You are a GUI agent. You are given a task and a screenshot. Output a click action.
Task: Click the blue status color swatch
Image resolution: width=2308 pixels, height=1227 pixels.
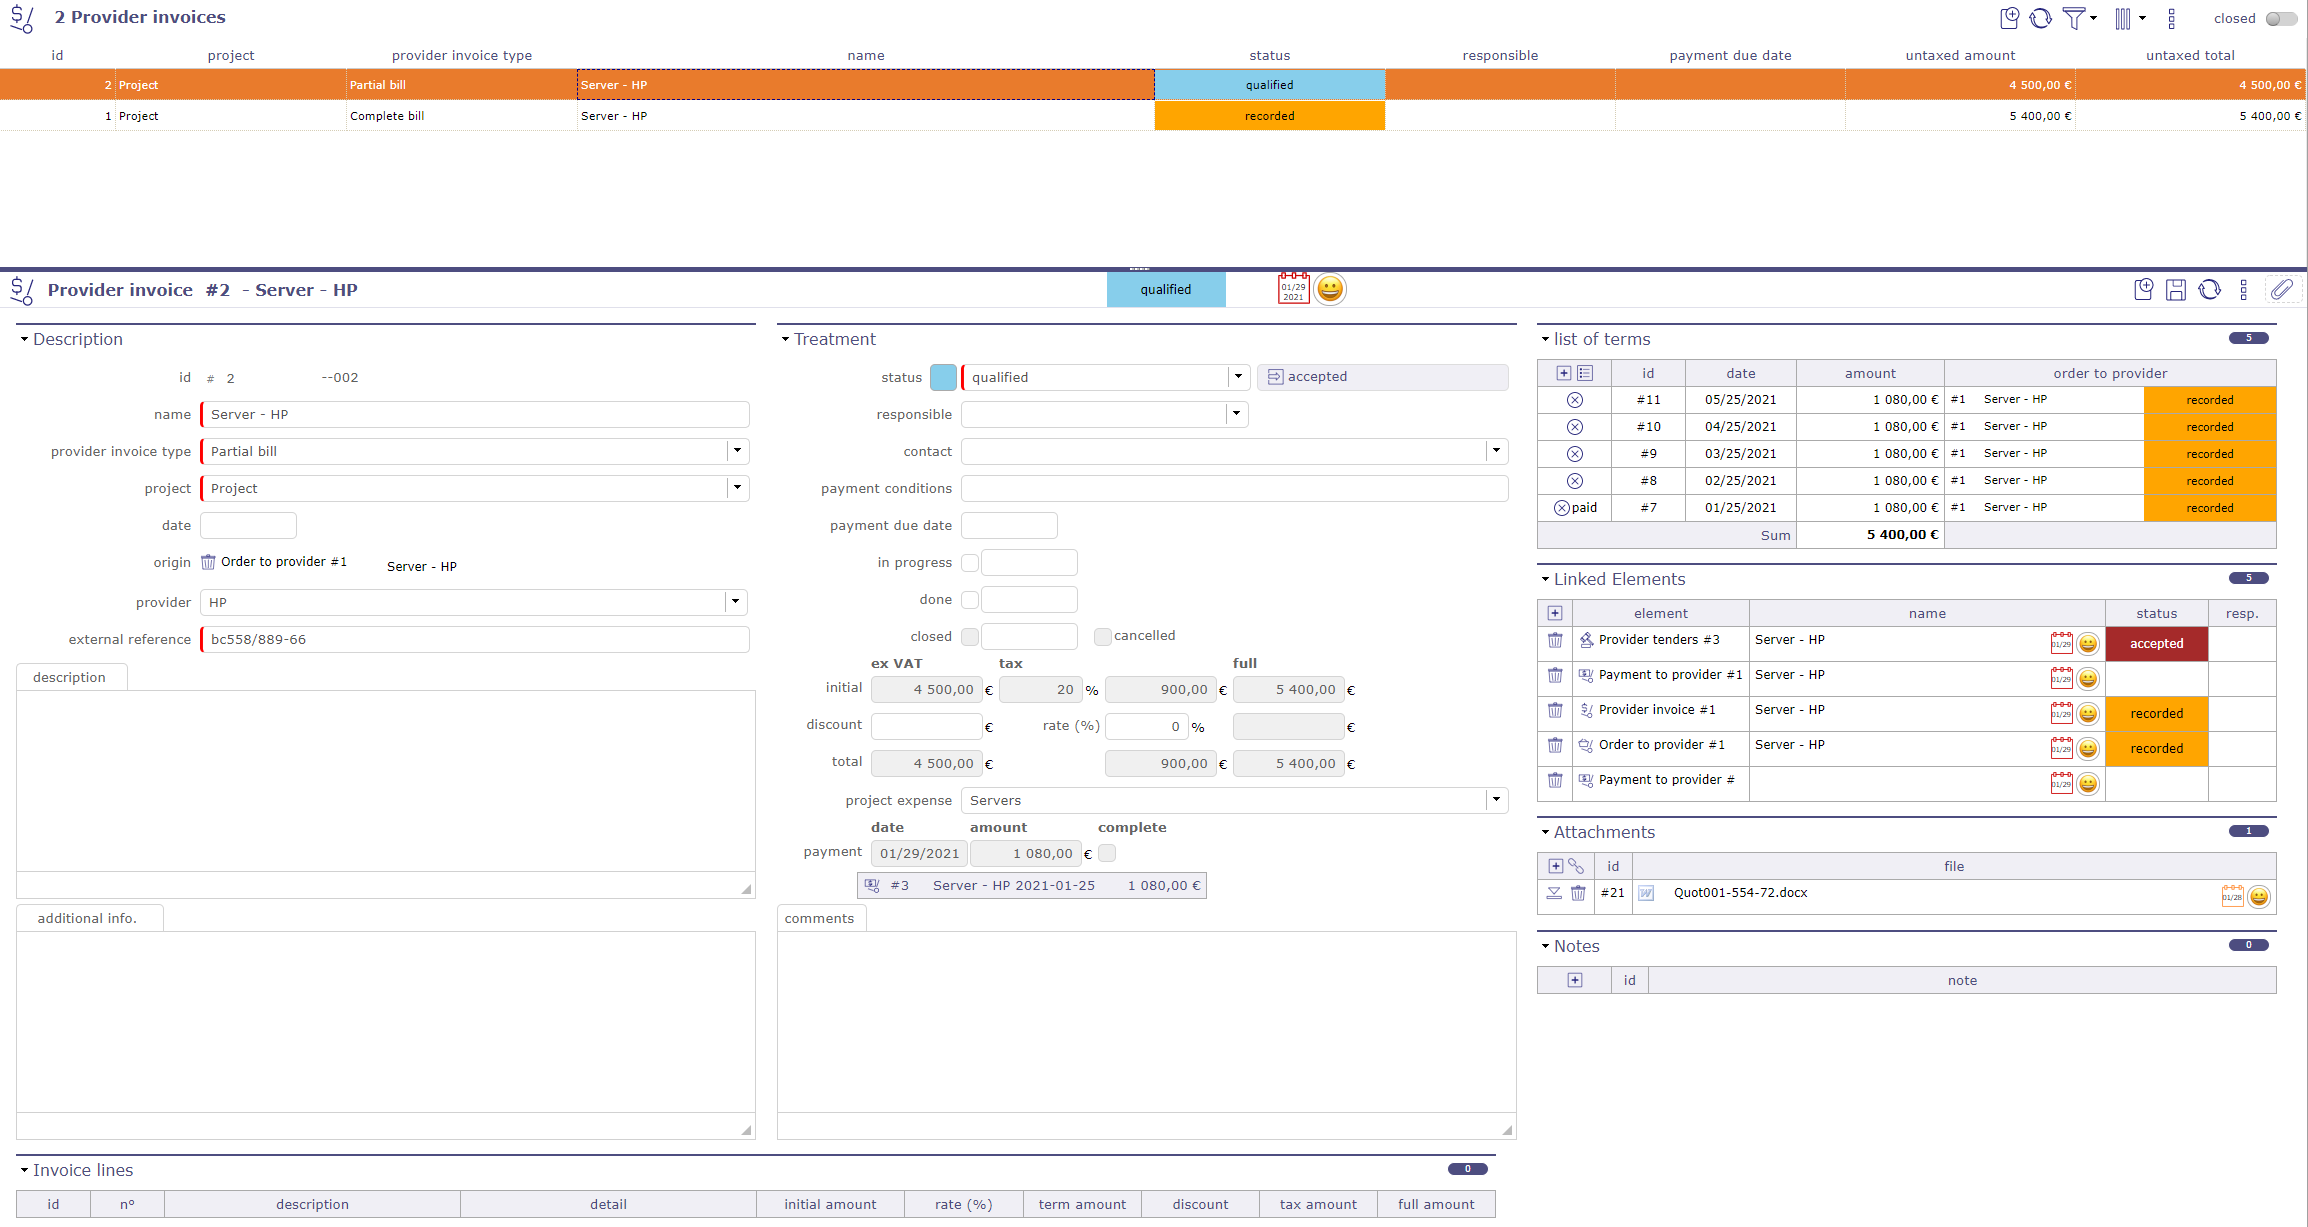point(943,377)
